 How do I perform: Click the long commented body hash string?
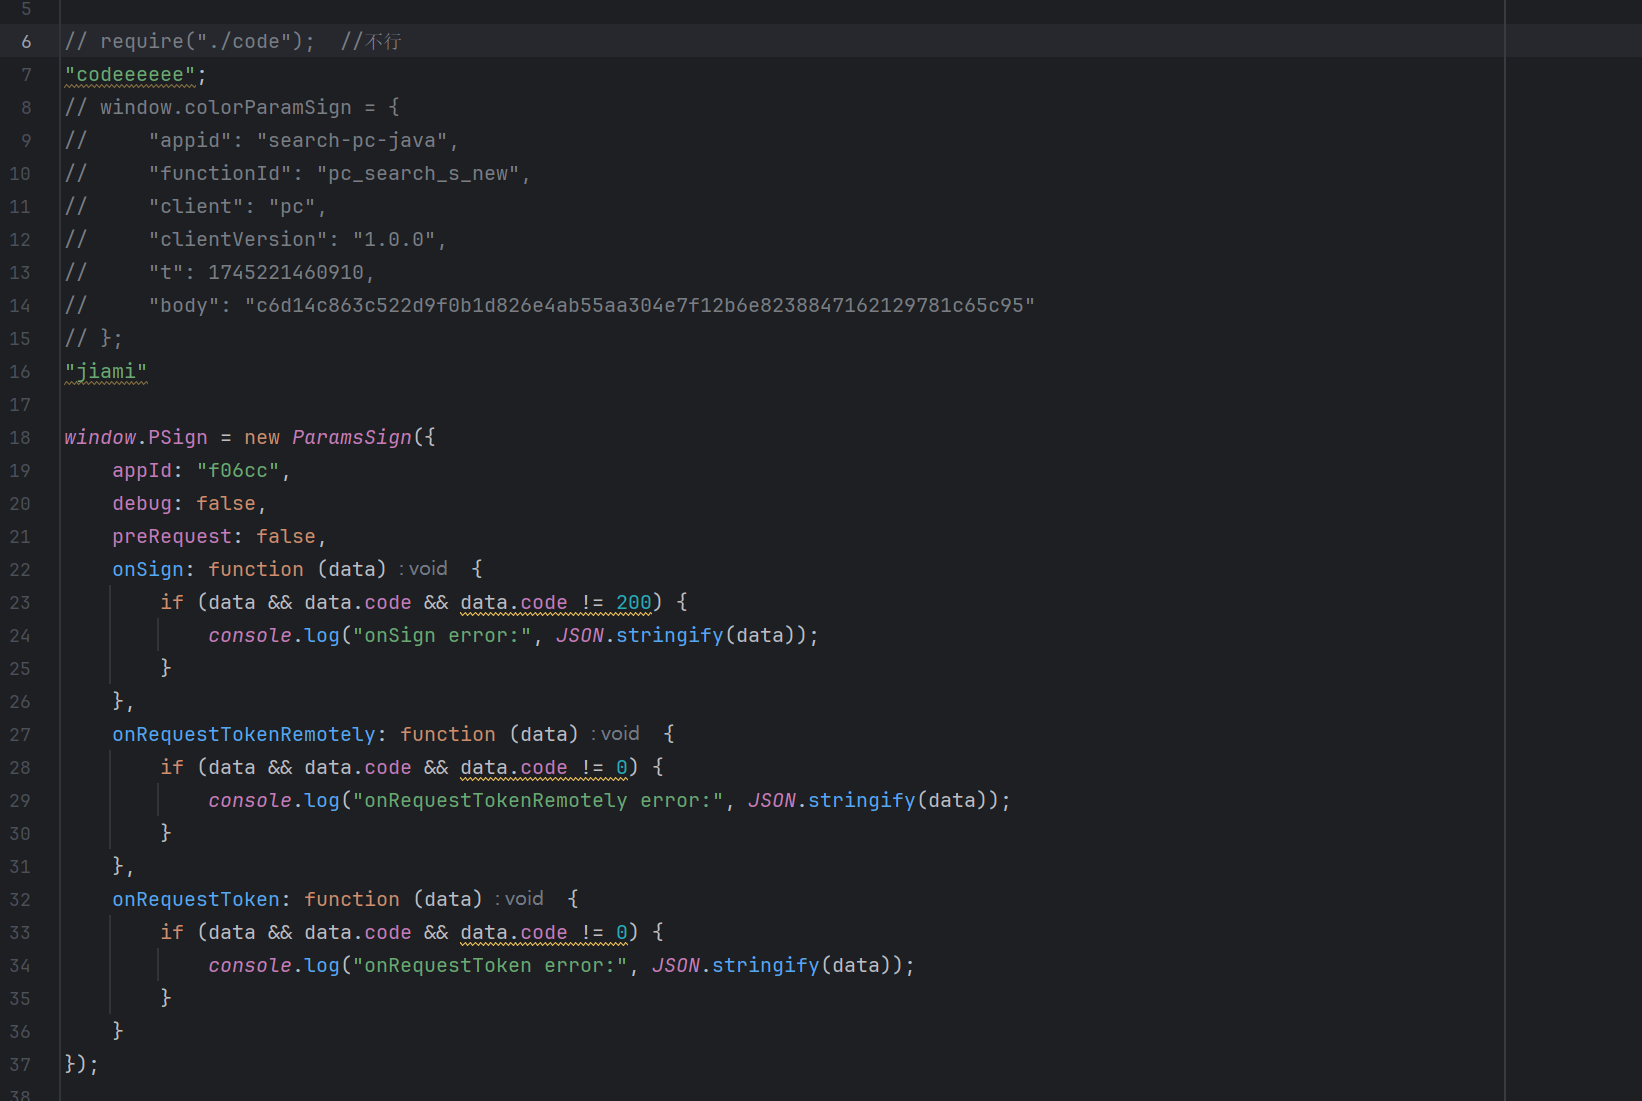coord(640,306)
